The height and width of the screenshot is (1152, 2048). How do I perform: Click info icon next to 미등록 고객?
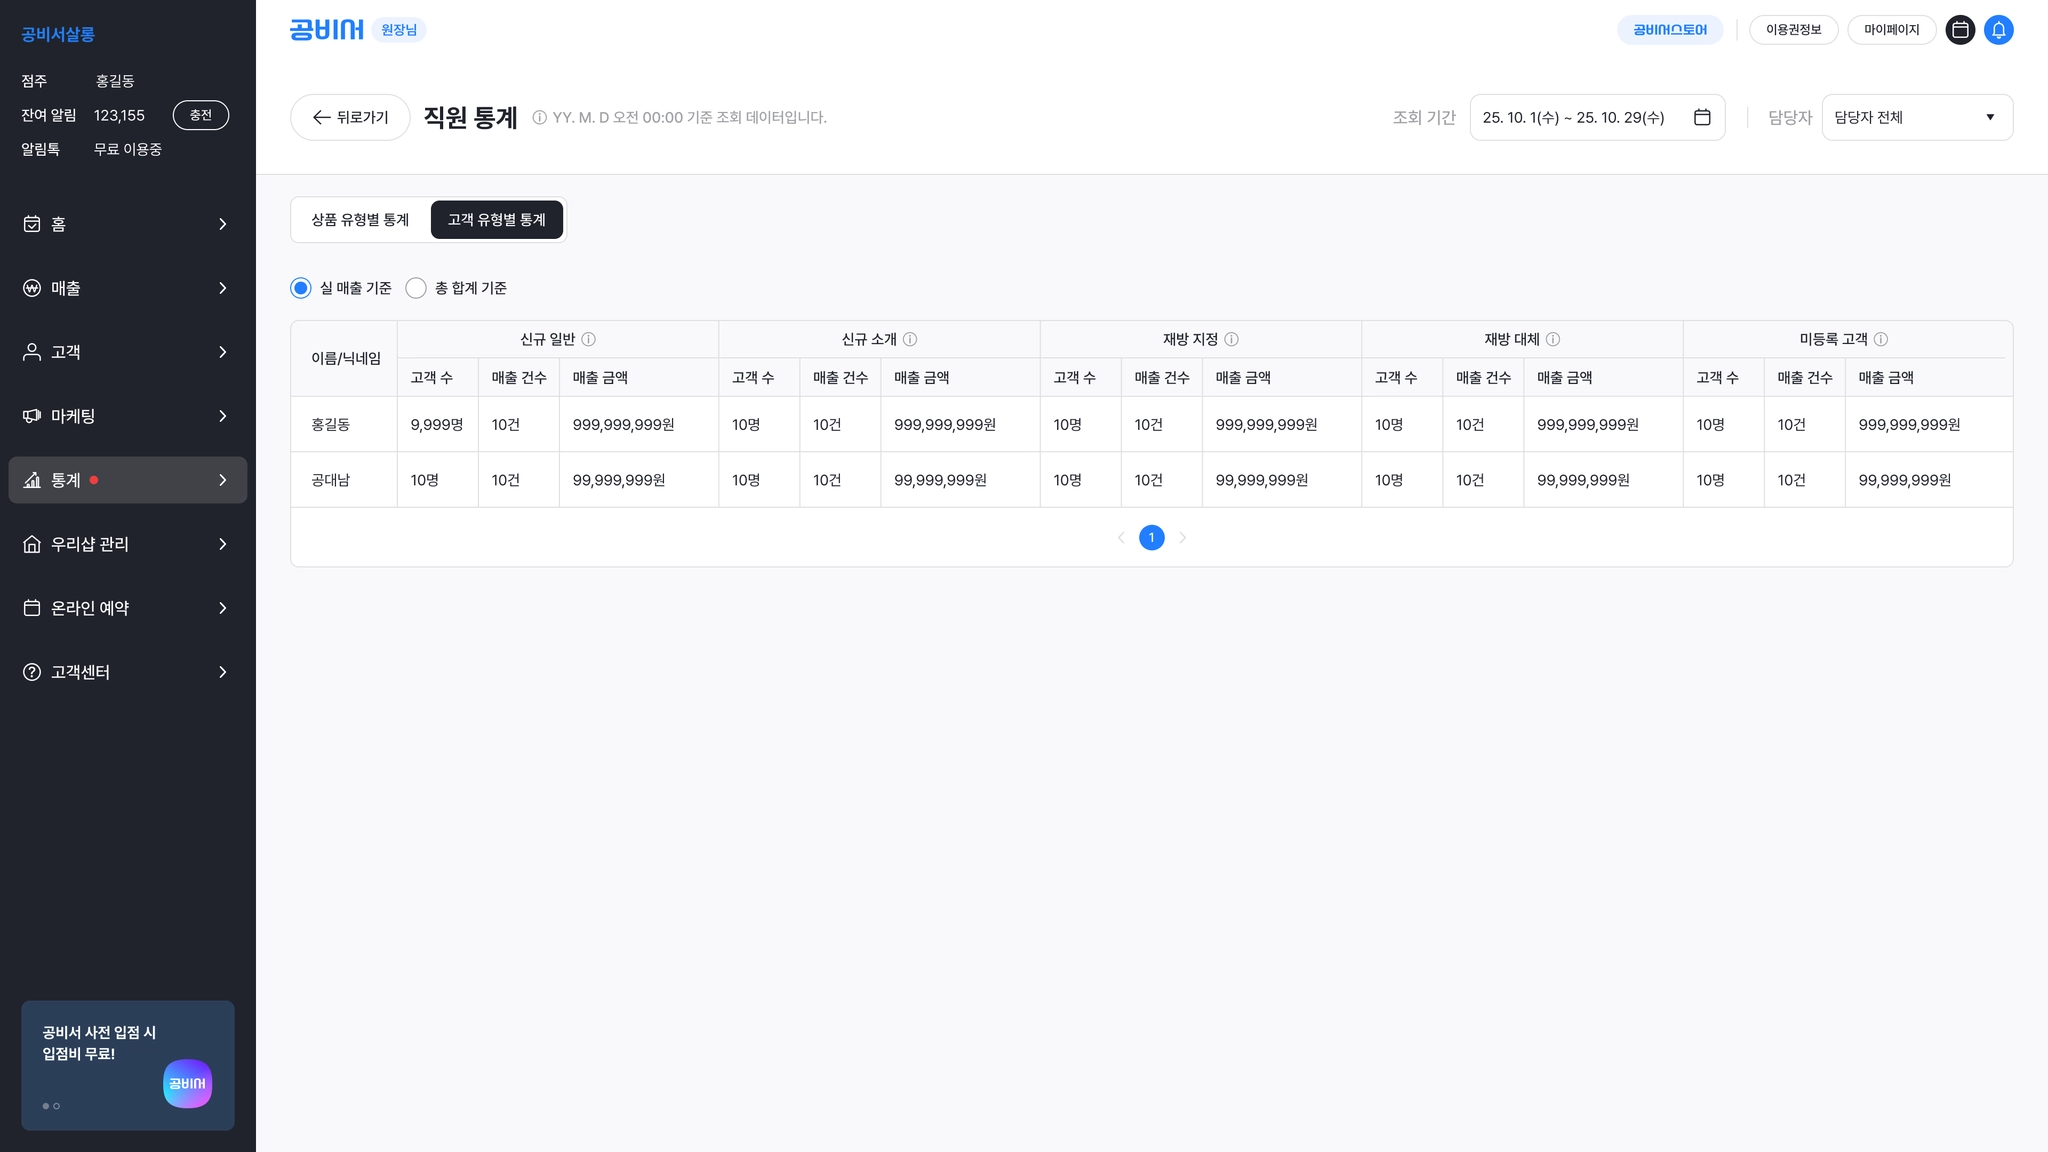(x=1880, y=339)
